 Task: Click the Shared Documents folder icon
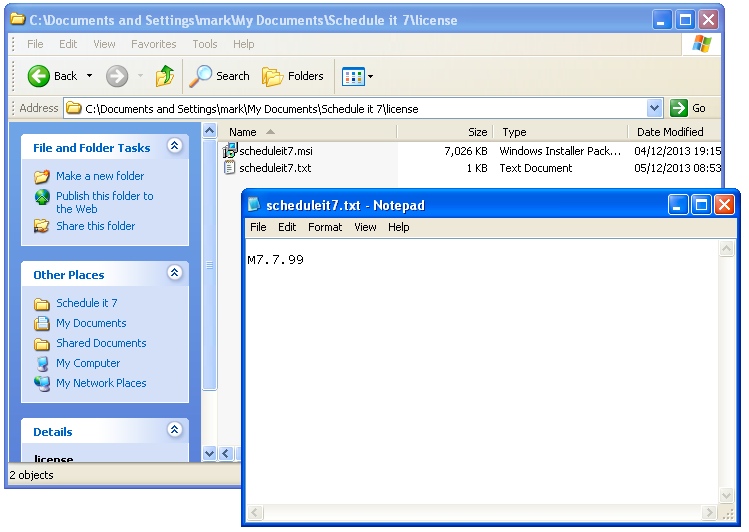point(42,344)
